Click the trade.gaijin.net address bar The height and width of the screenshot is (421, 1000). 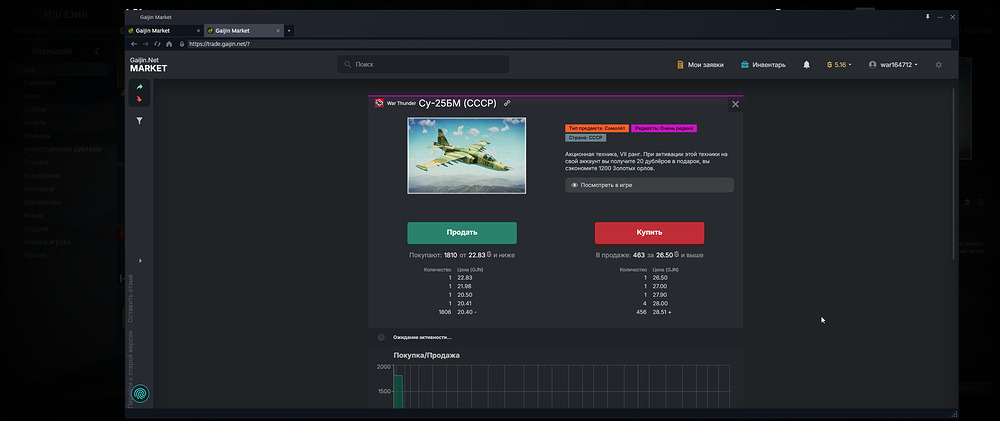click(568, 44)
